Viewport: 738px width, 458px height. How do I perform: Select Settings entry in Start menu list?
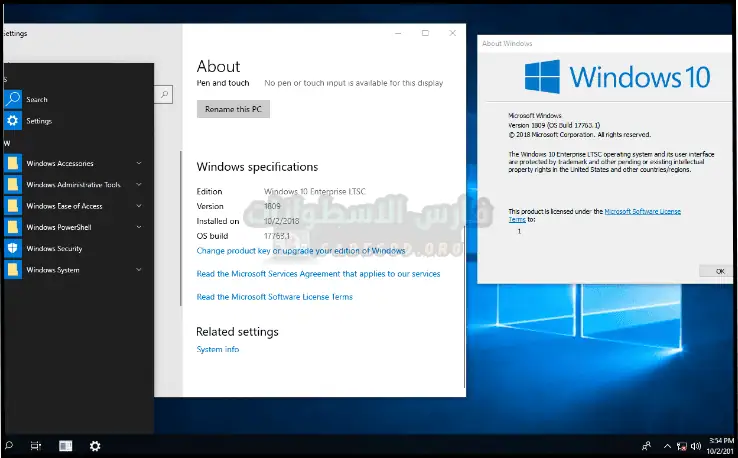click(x=79, y=121)
